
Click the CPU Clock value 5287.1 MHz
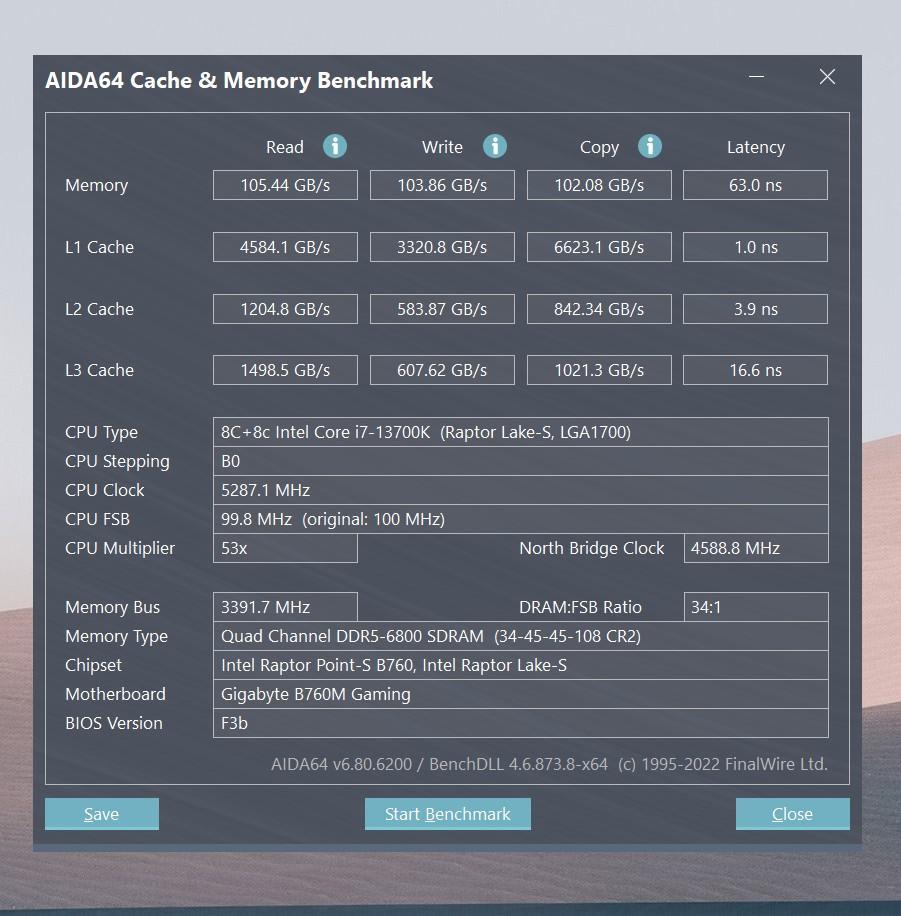coord(521,490)
